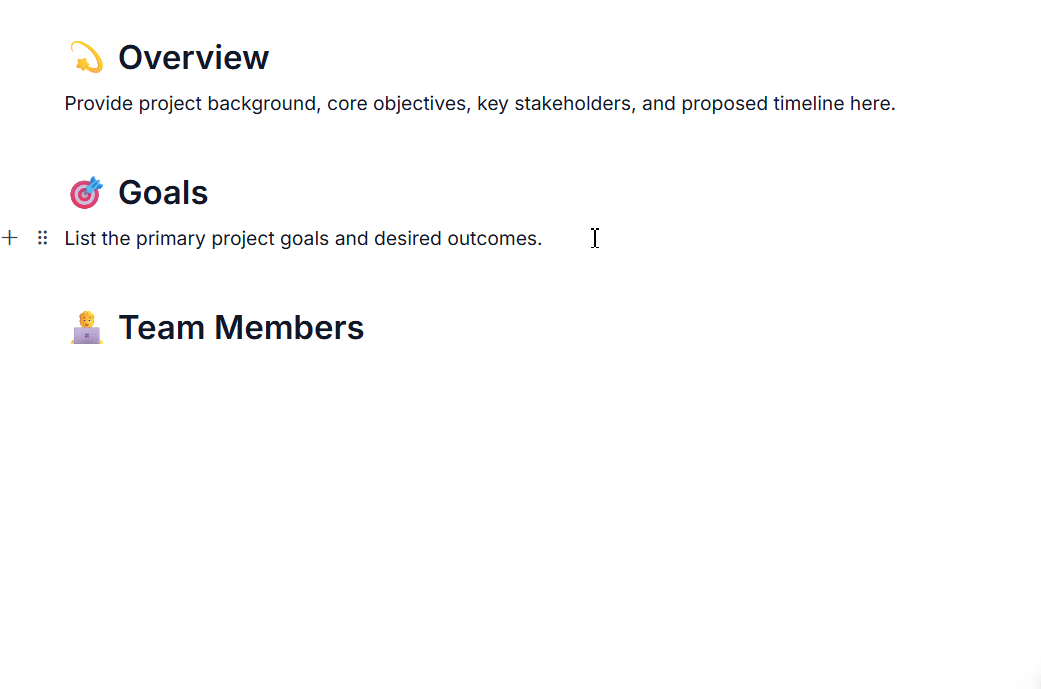Select the Overview heading text
Screen dimensions: 1041x689
pyautogui.click(x=193, y=57)
